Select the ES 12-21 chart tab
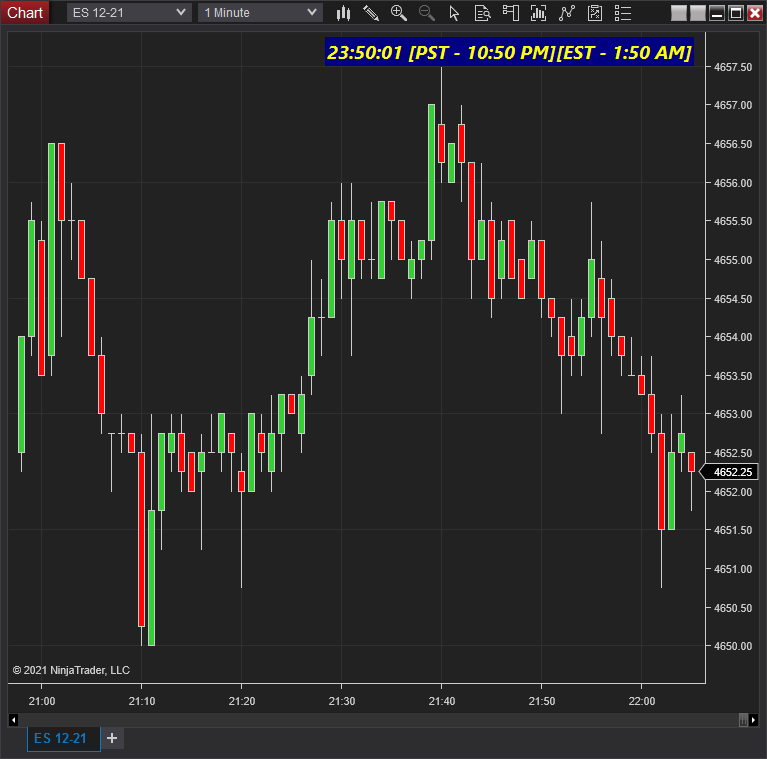The image size is (767, 759). [x=64, y=738]
